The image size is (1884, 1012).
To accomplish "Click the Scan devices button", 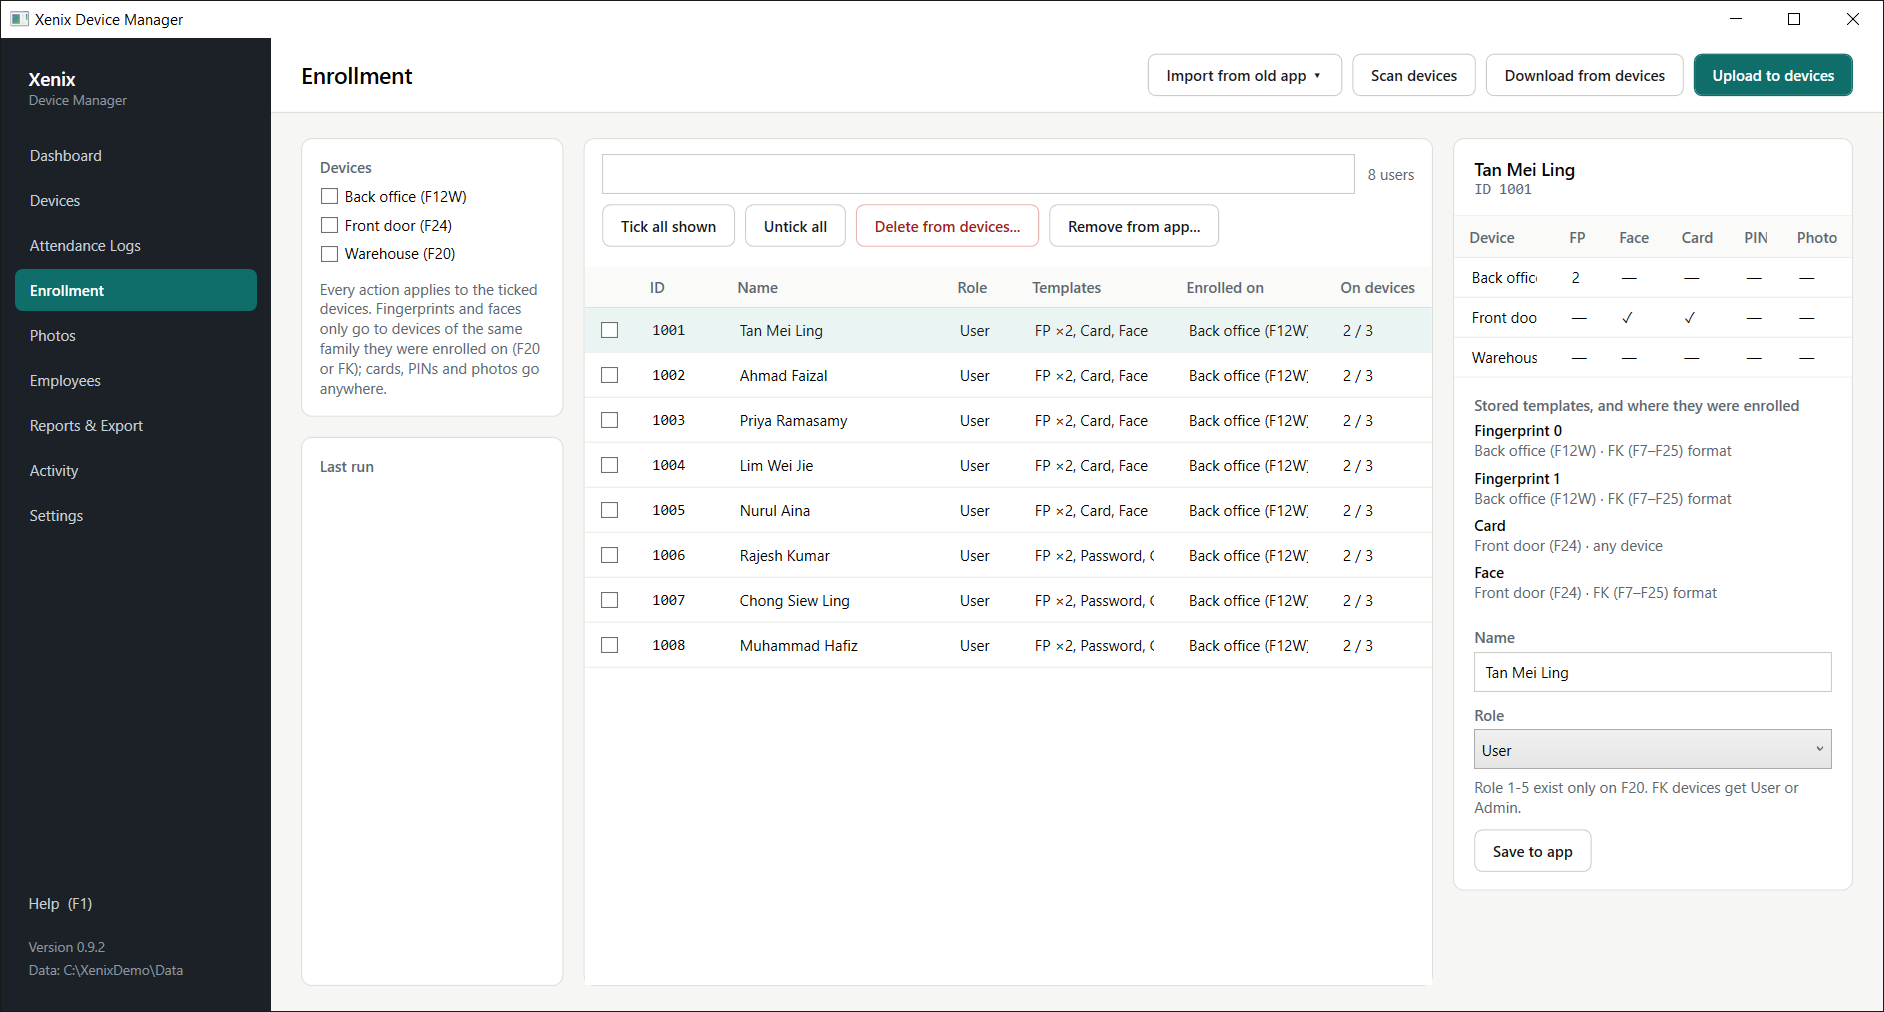I will coord(1413,75).
